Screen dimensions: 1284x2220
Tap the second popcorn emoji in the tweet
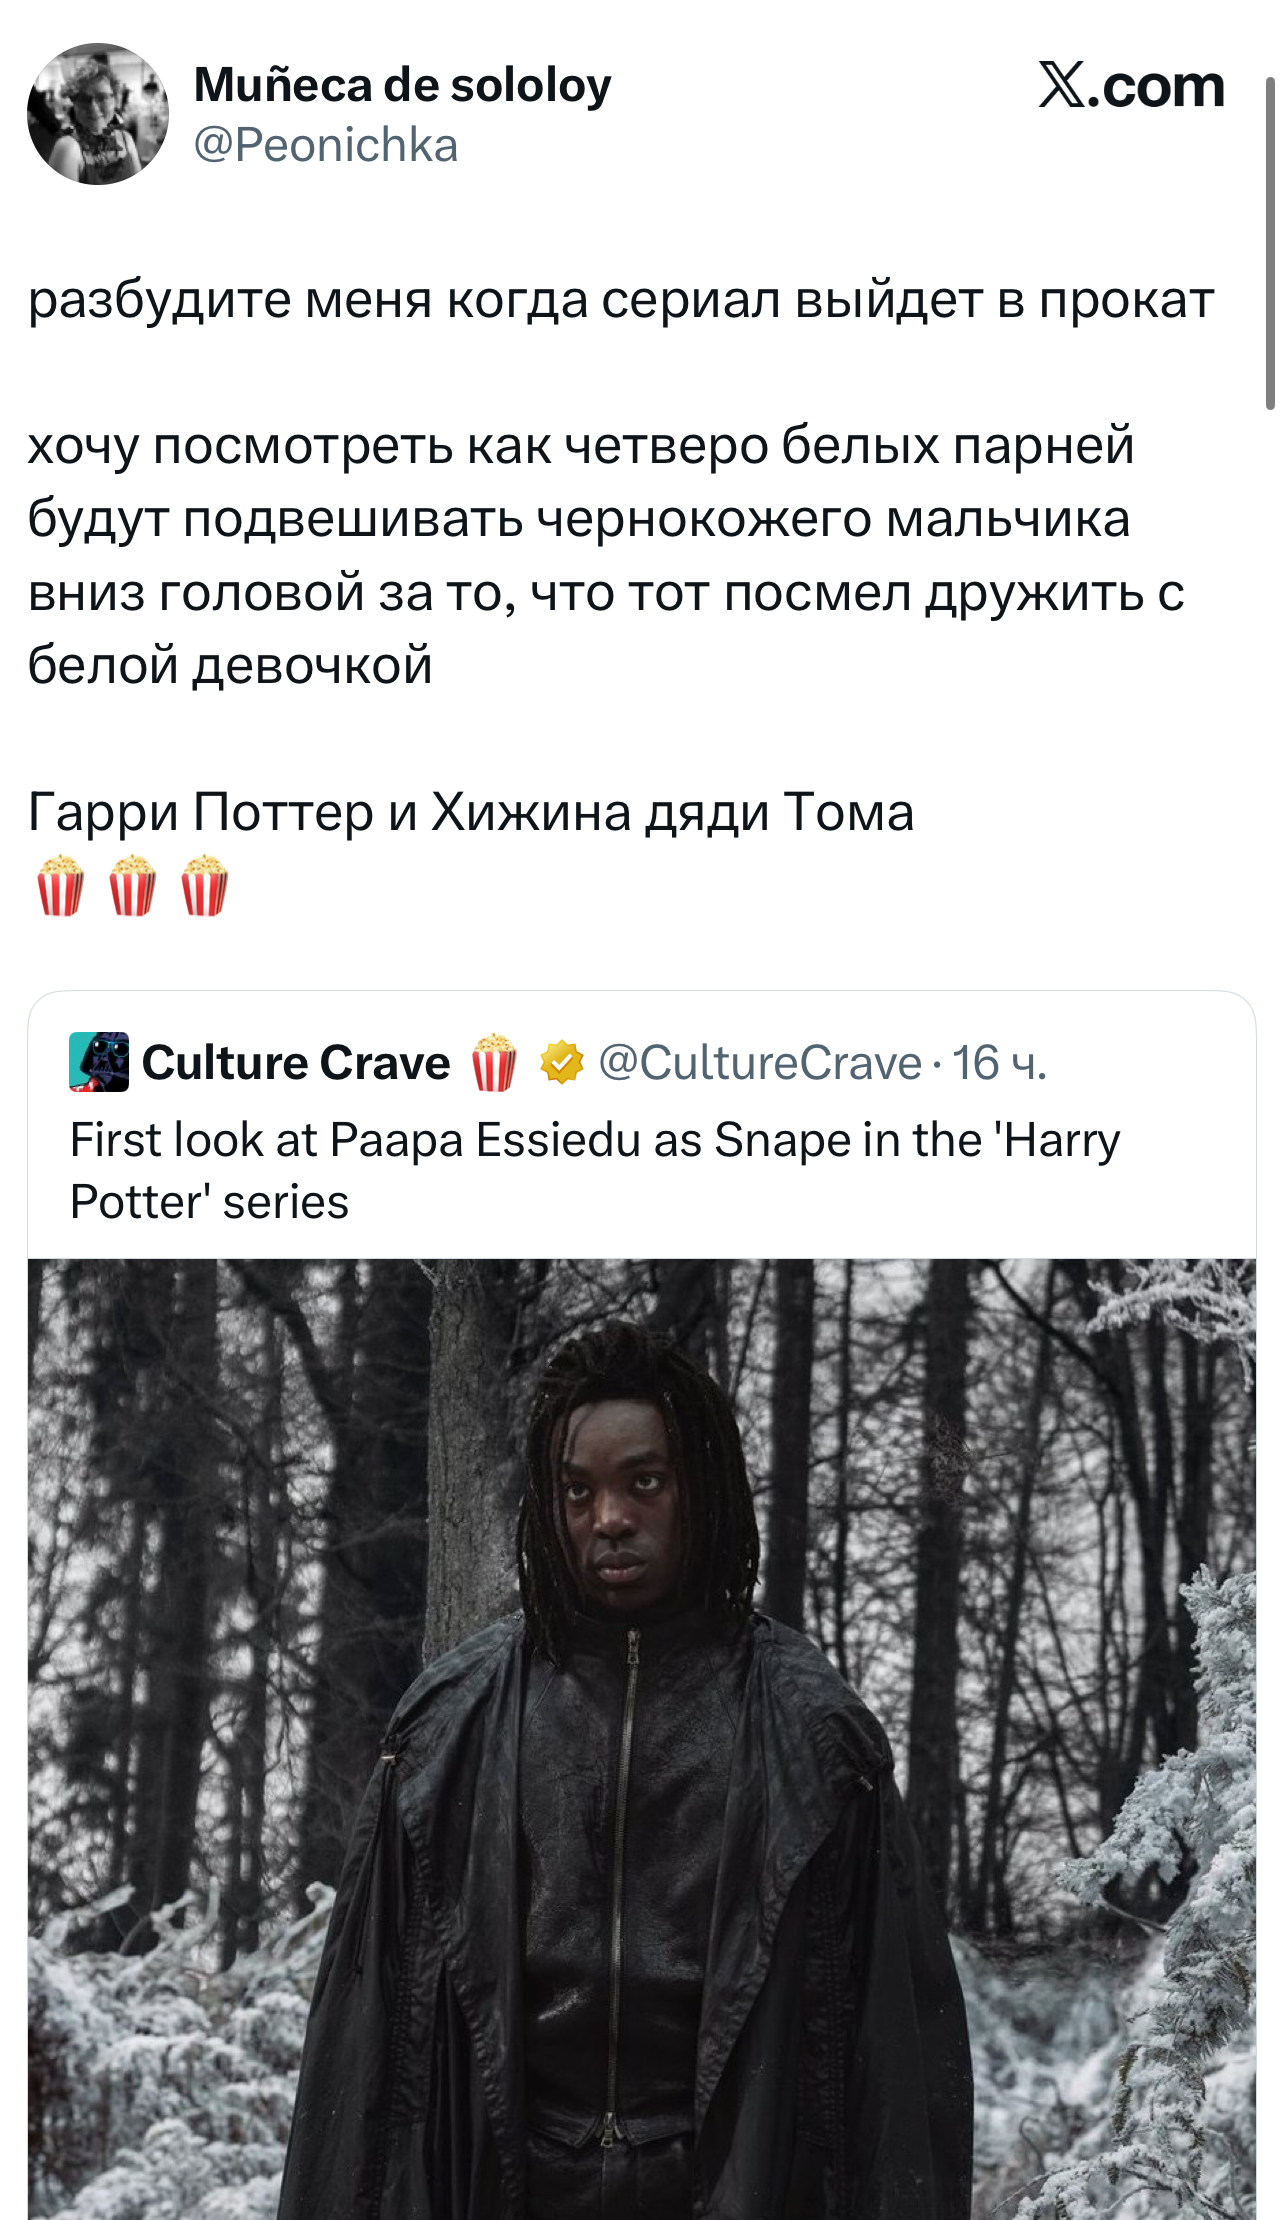133,886
